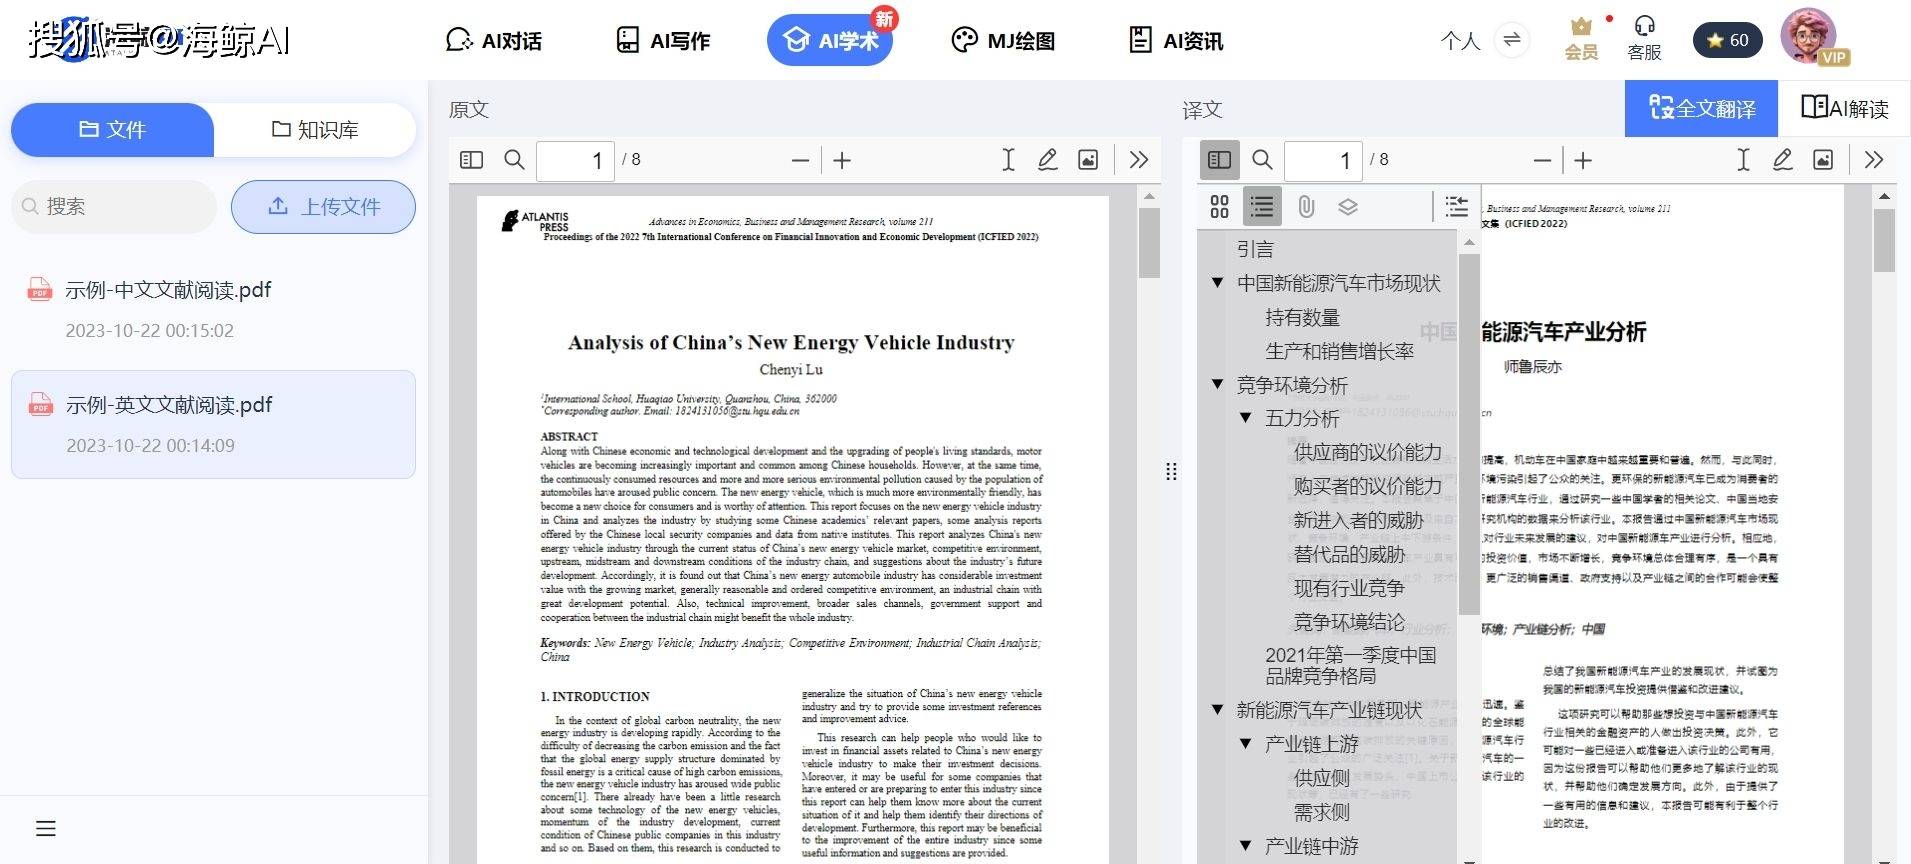1911x864 pixels.
Task: Click the 上传文件 upload button
Action: click(323, 207)
